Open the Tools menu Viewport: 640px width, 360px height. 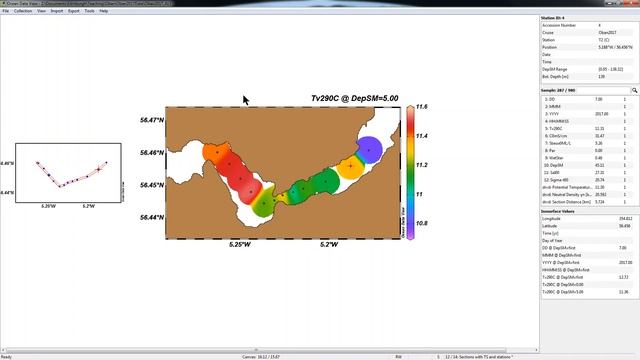89,11
